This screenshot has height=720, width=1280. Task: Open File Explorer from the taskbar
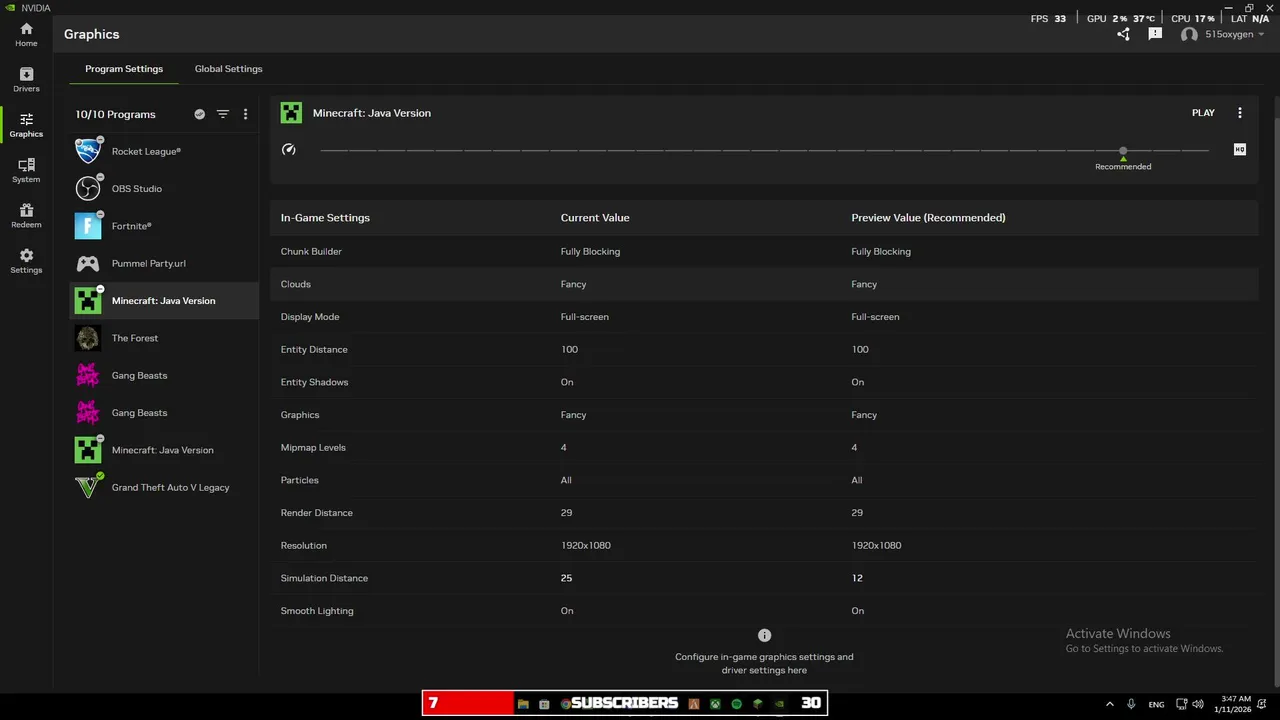[523, 704]
